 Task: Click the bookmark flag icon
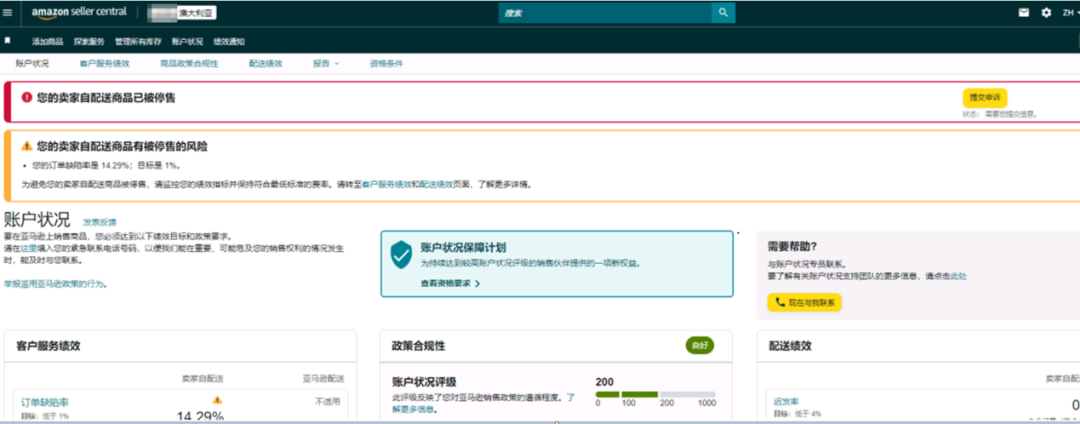[8, 41]
